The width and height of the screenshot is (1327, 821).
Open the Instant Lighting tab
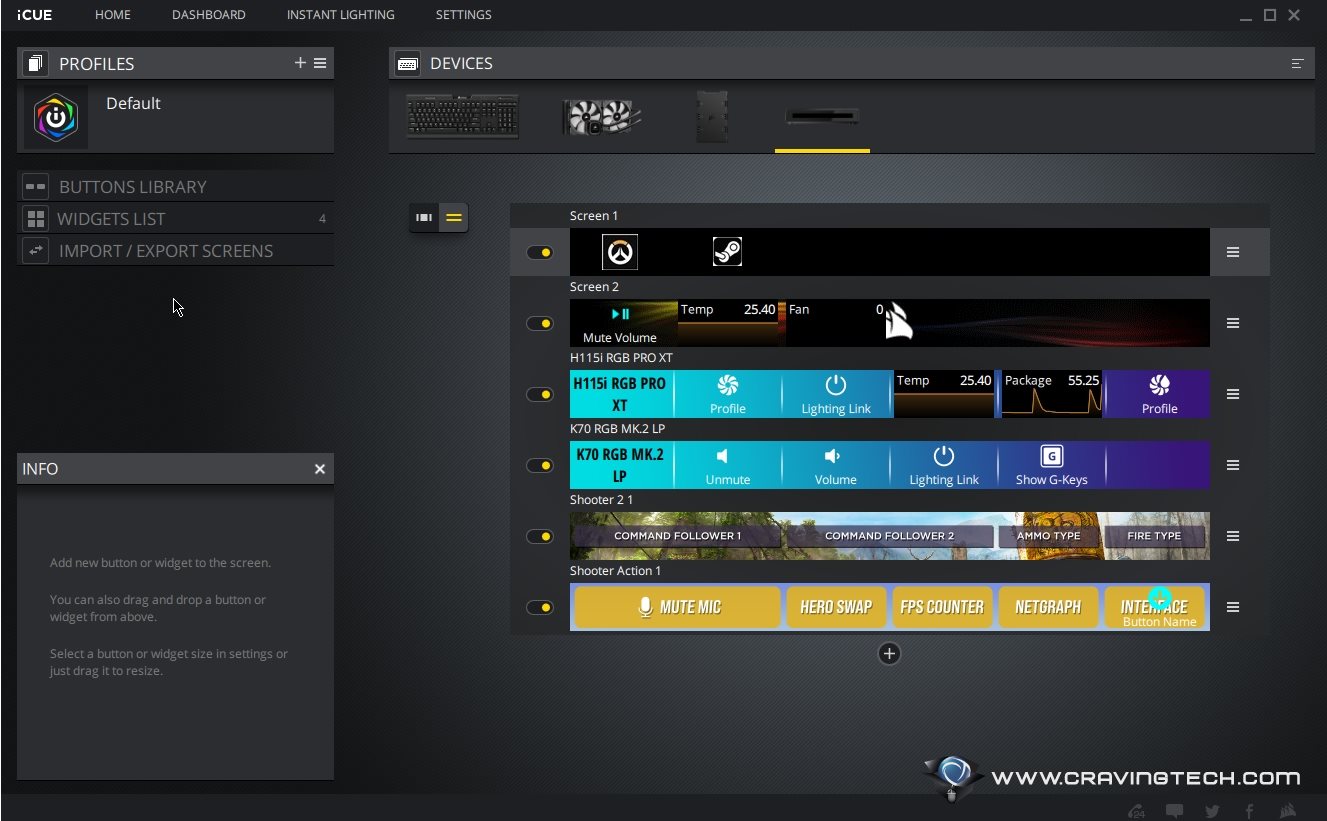(x=341, y=15)
